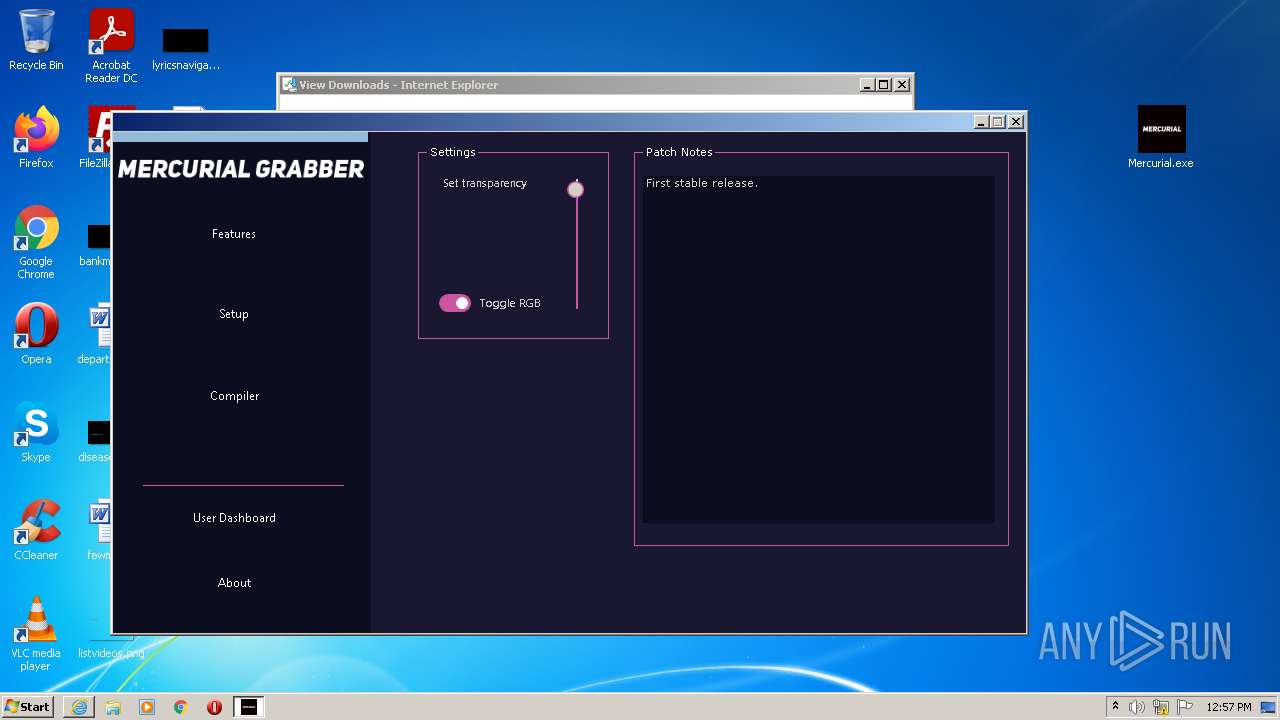Open the volume speaker tray icon
Viewport: 1280px width, 720px height.
[x=1137, y=707]
